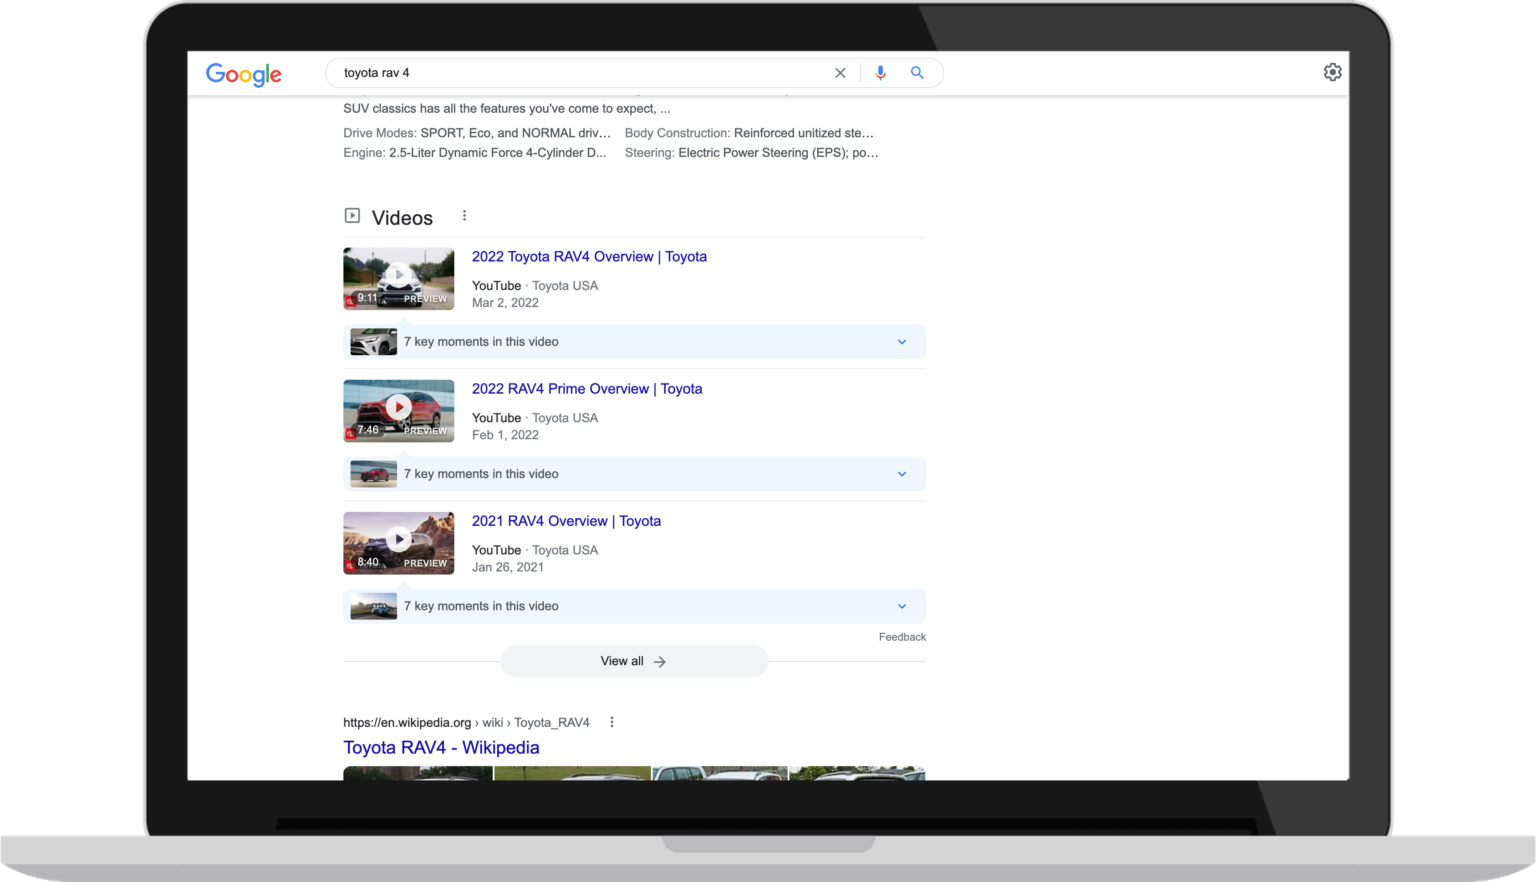The height and width of the screenshot is (882, 1536).
Task: Click the View all videos button
Action: [x=633, y=661]
